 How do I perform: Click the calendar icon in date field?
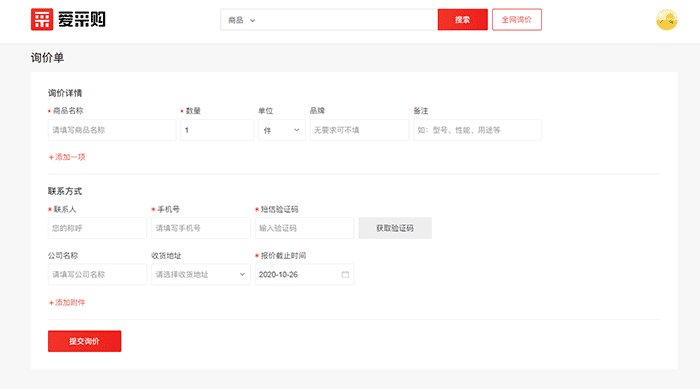345,274
